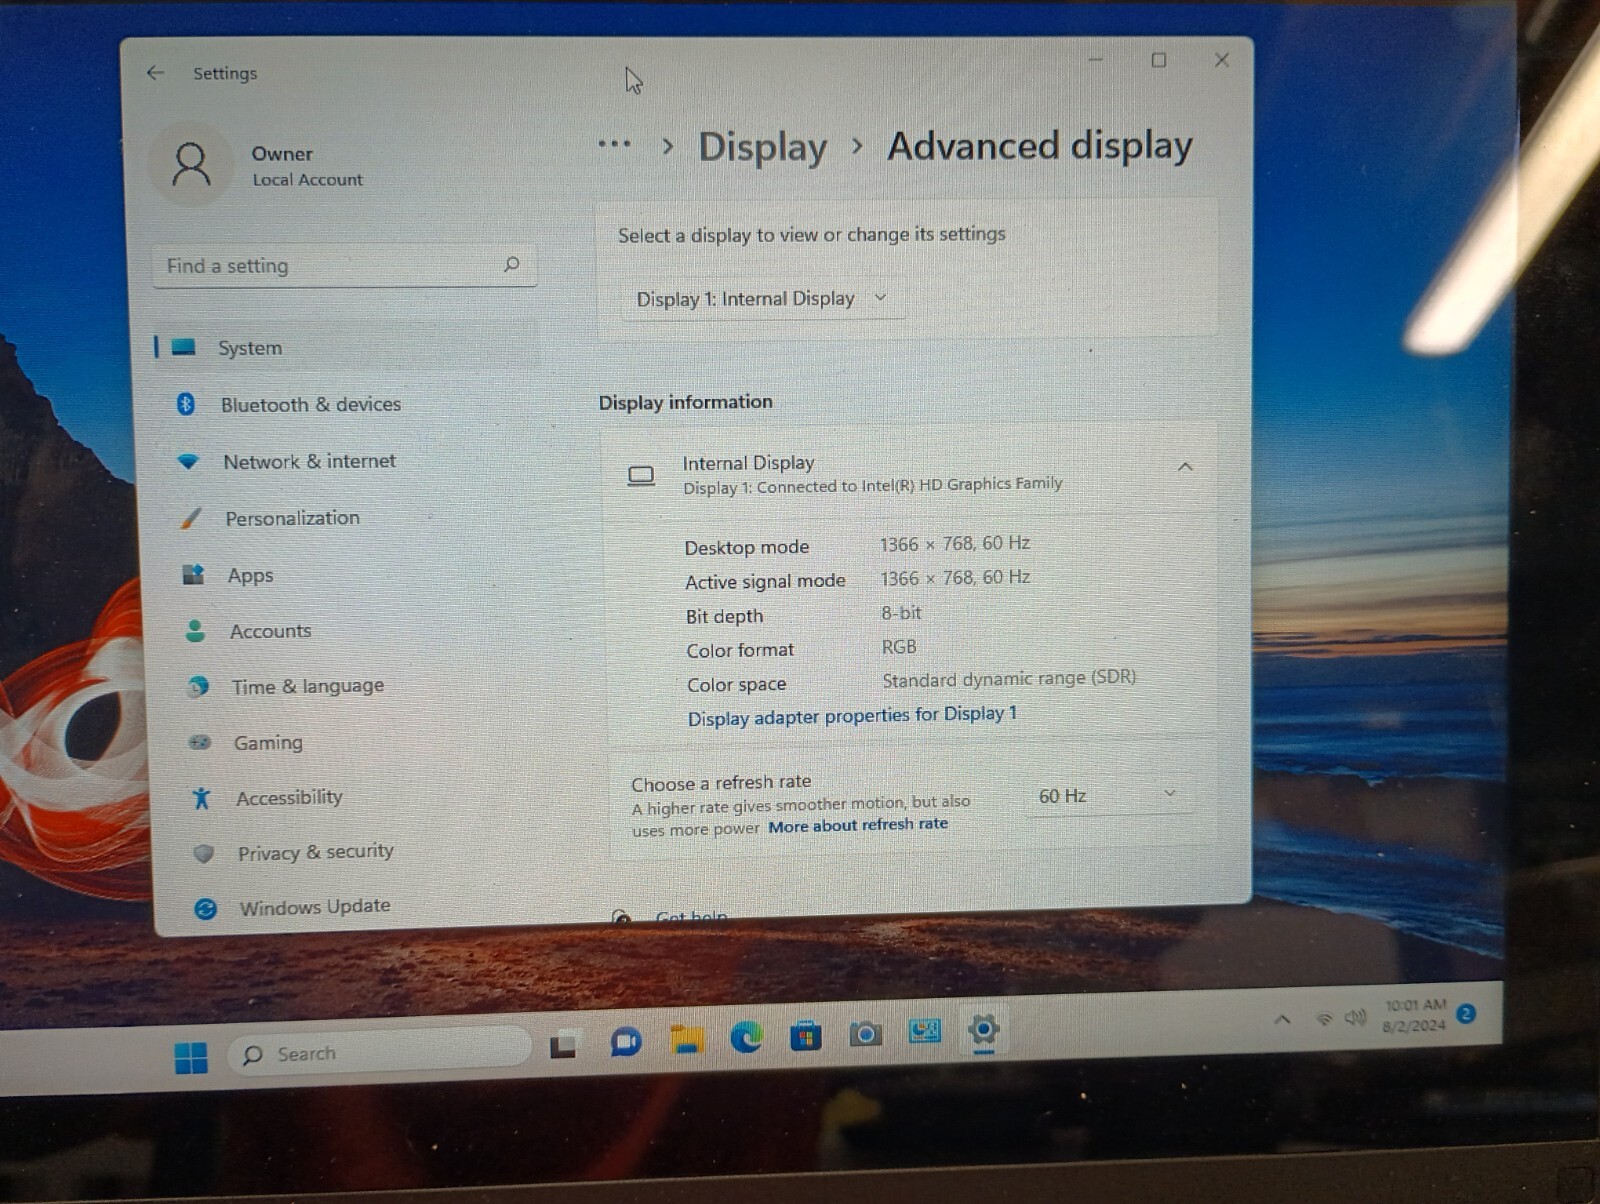Viewport: 1600px width, 1204px height.
Task: Open the 60 Hz refresh rate dropdown
Action: [1108, 796]
